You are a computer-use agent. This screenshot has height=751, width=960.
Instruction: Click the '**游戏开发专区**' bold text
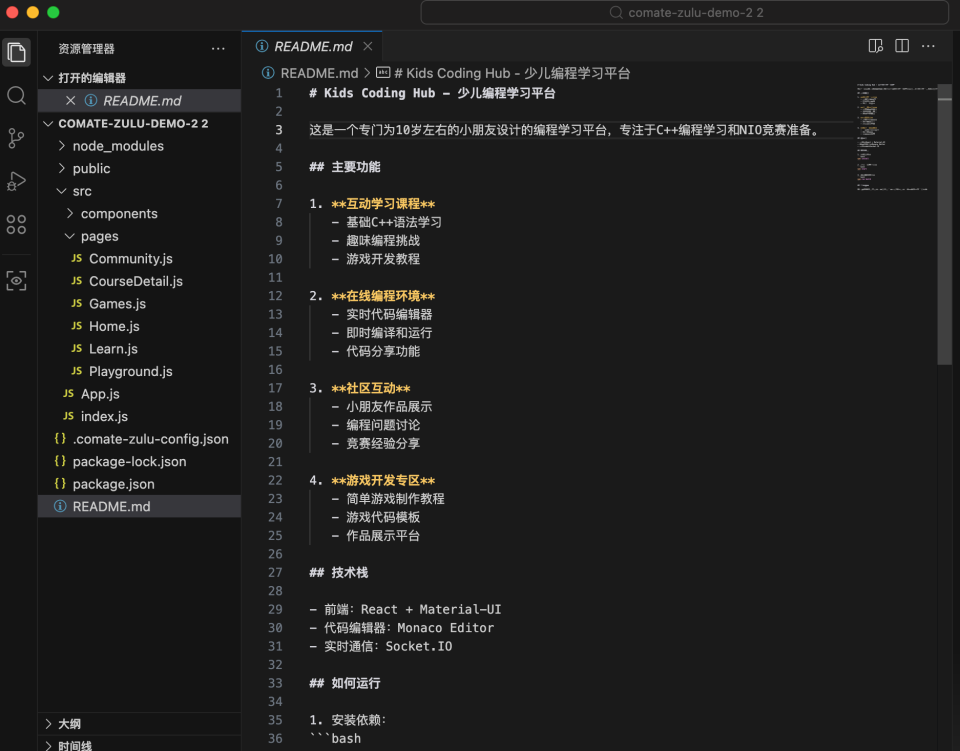pyautogui.click(x=383, y=480)
